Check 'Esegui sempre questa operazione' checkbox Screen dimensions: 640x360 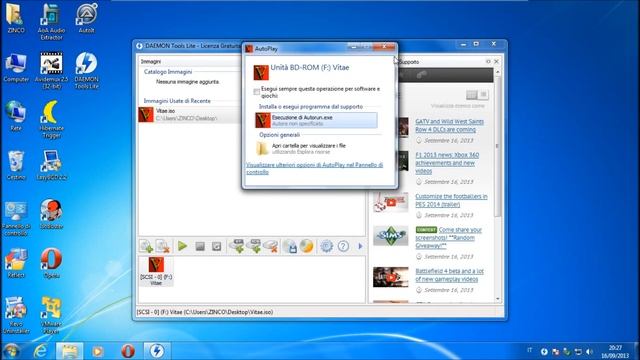(256, 92)
